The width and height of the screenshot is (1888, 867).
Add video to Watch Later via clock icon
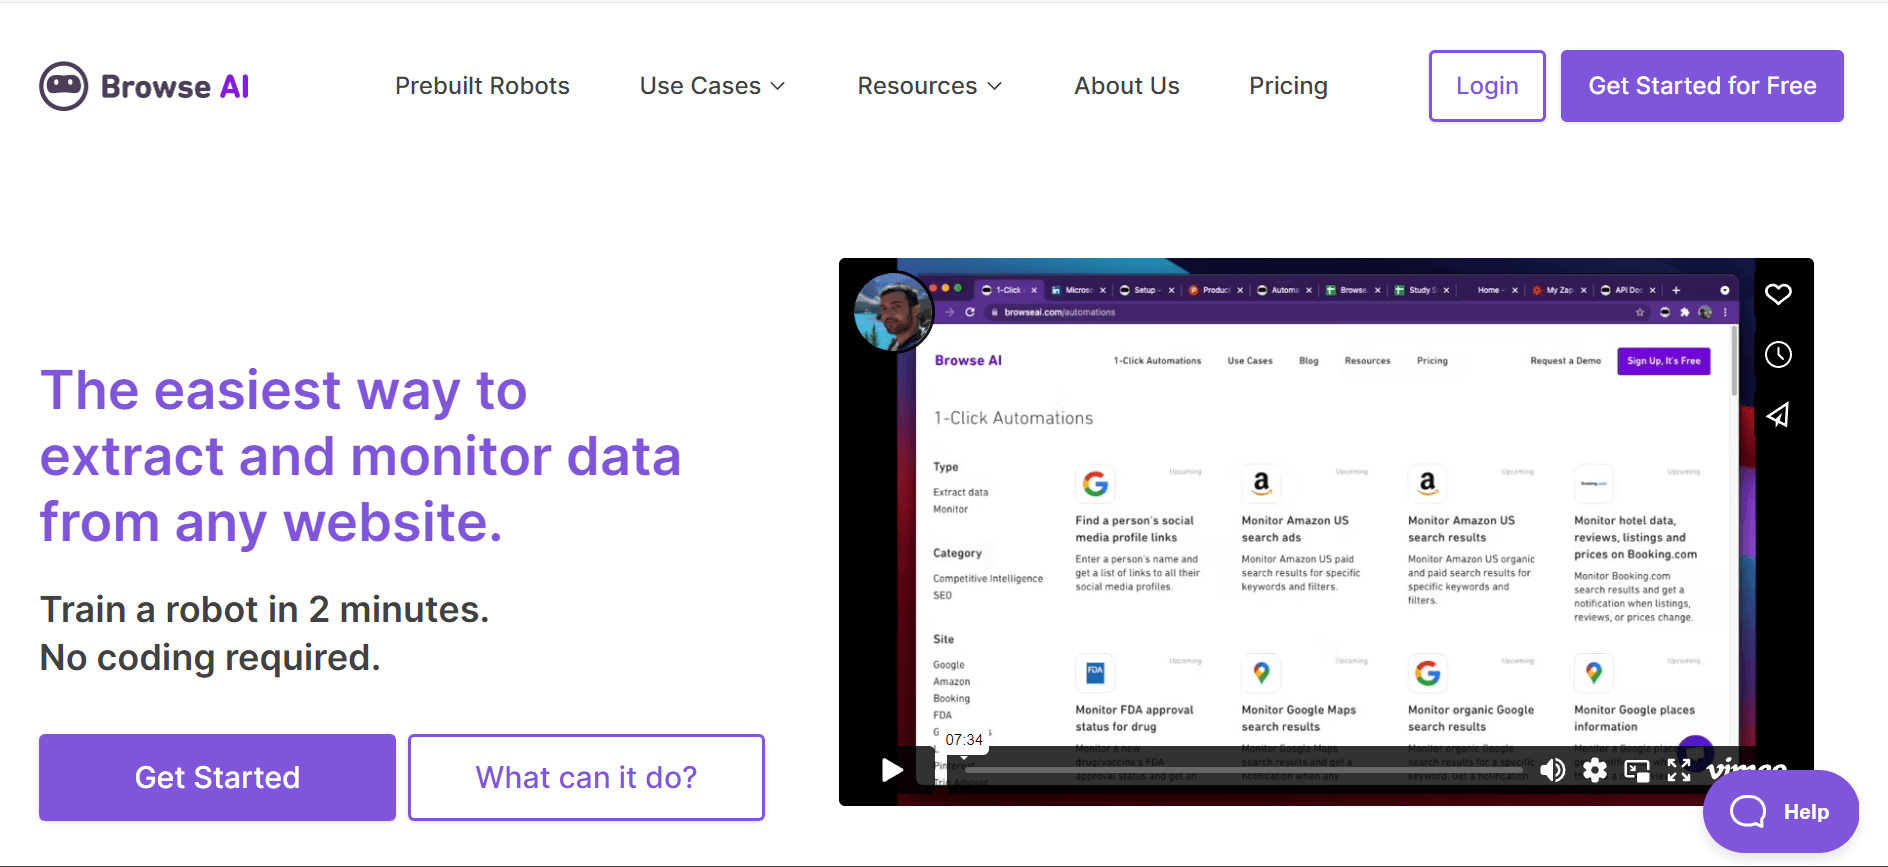click(1778, 354)
